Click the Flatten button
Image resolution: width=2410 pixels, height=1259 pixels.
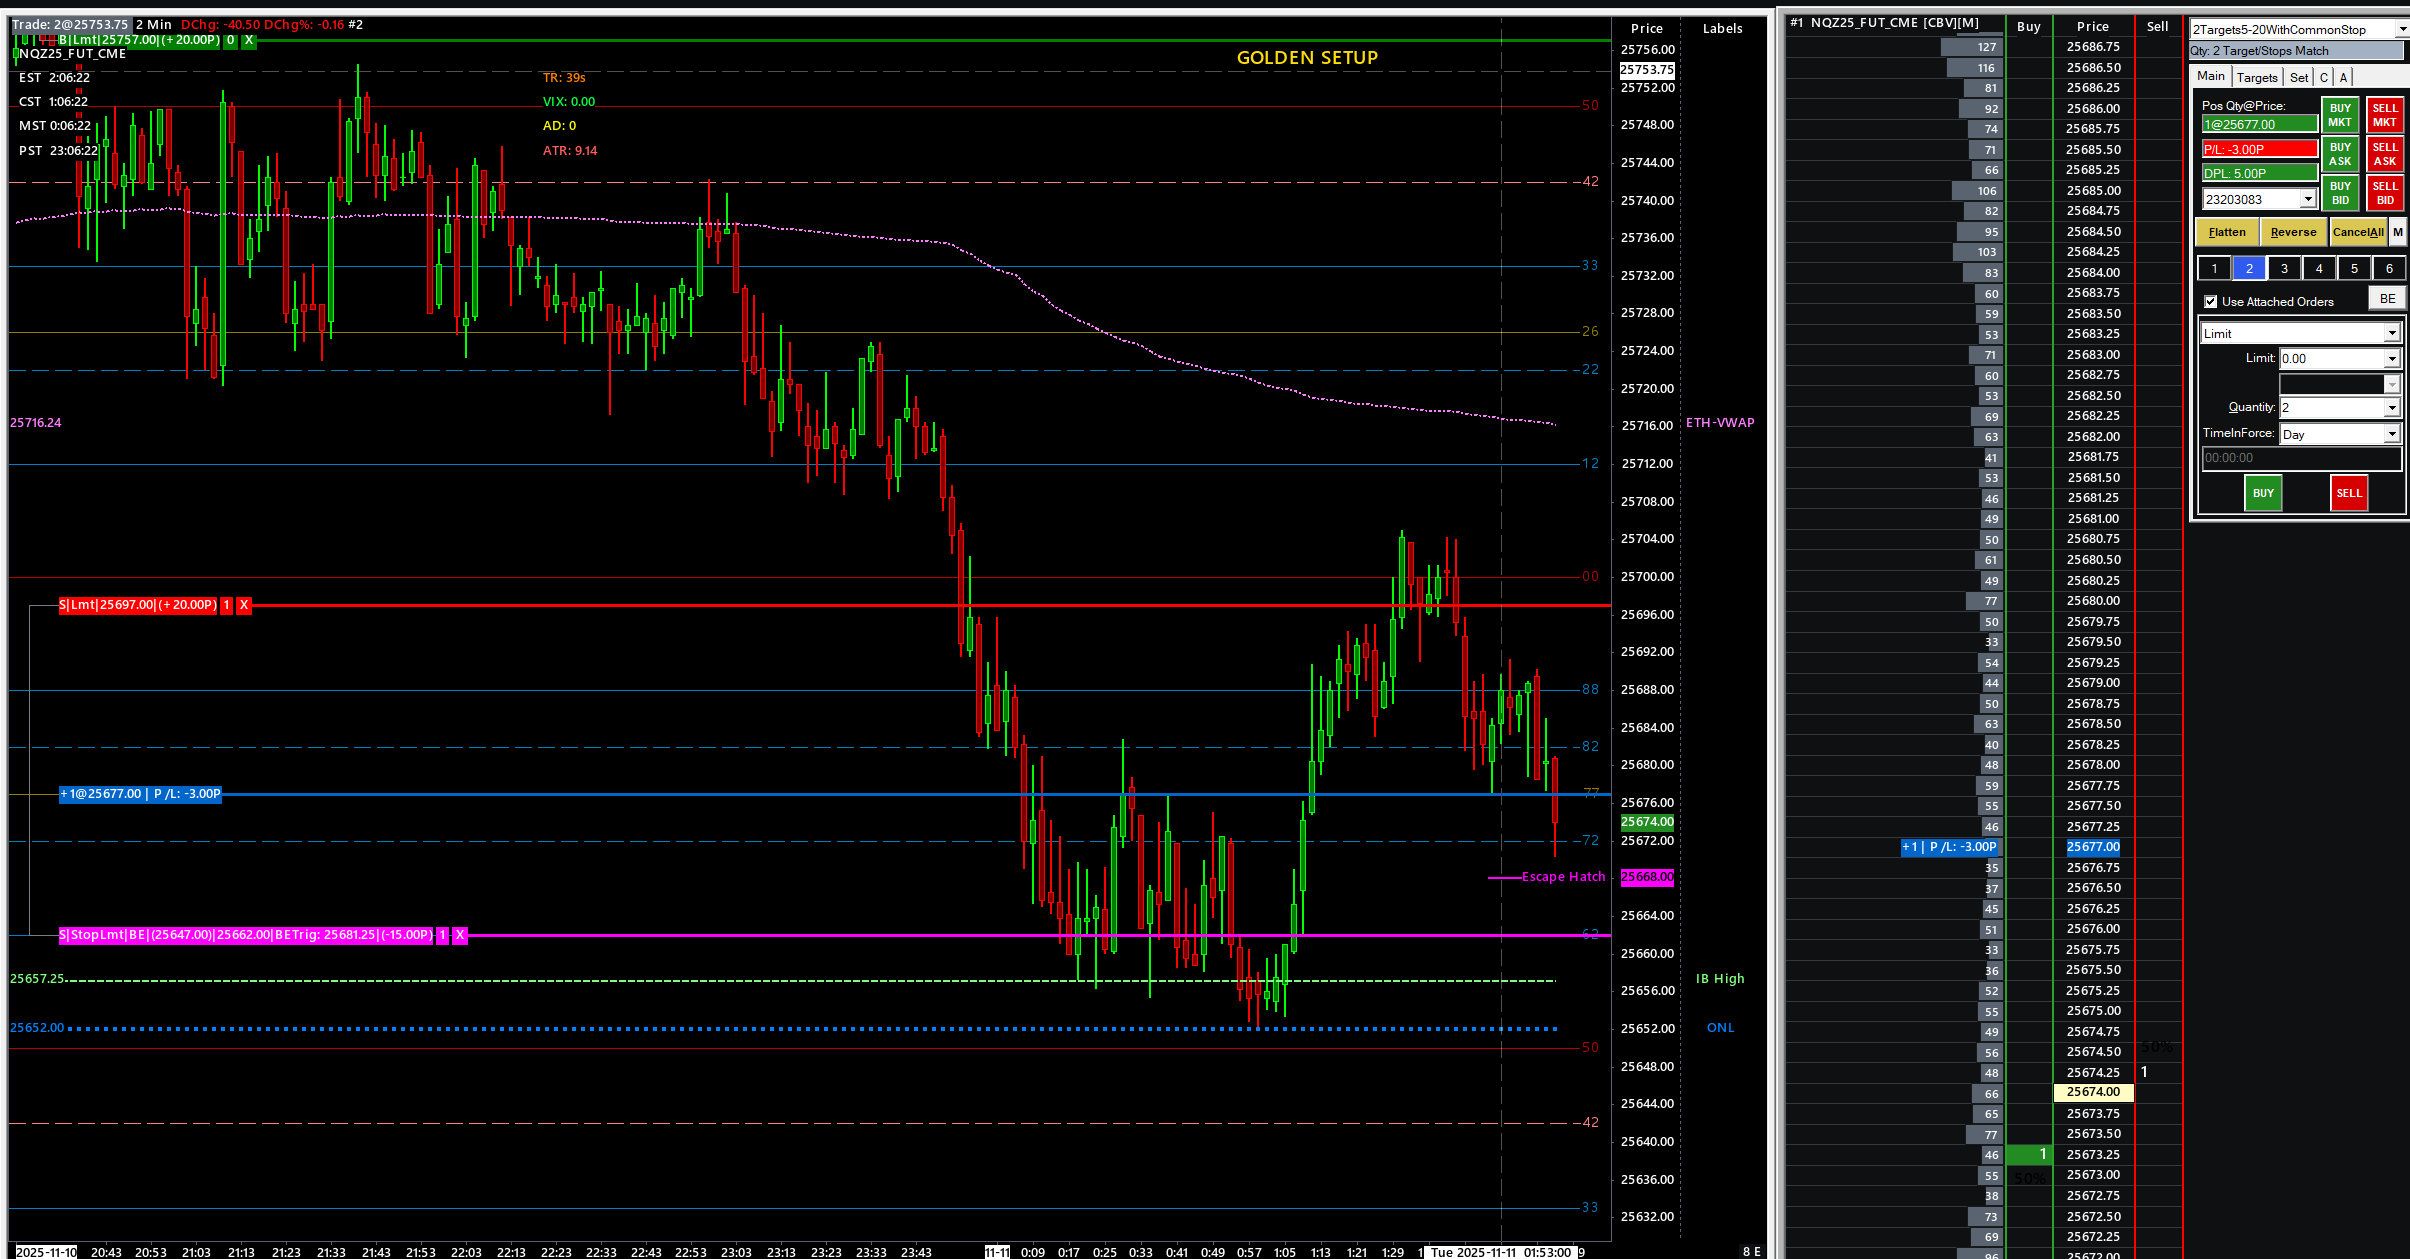(2227, 232)
